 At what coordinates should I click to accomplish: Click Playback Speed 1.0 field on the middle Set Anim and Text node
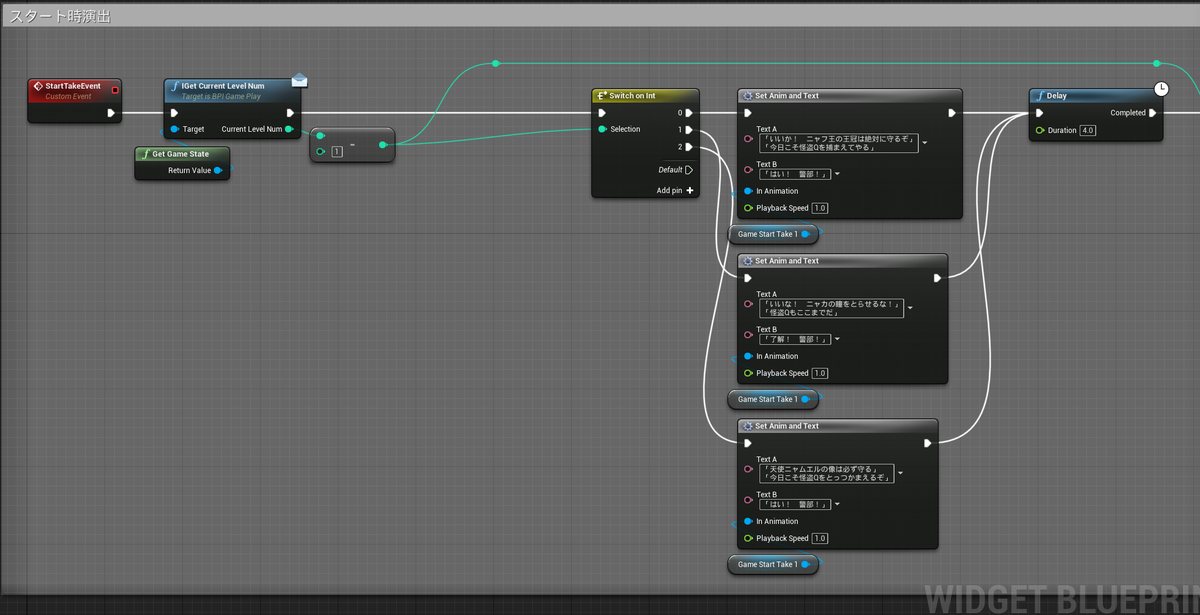[820, 373]
